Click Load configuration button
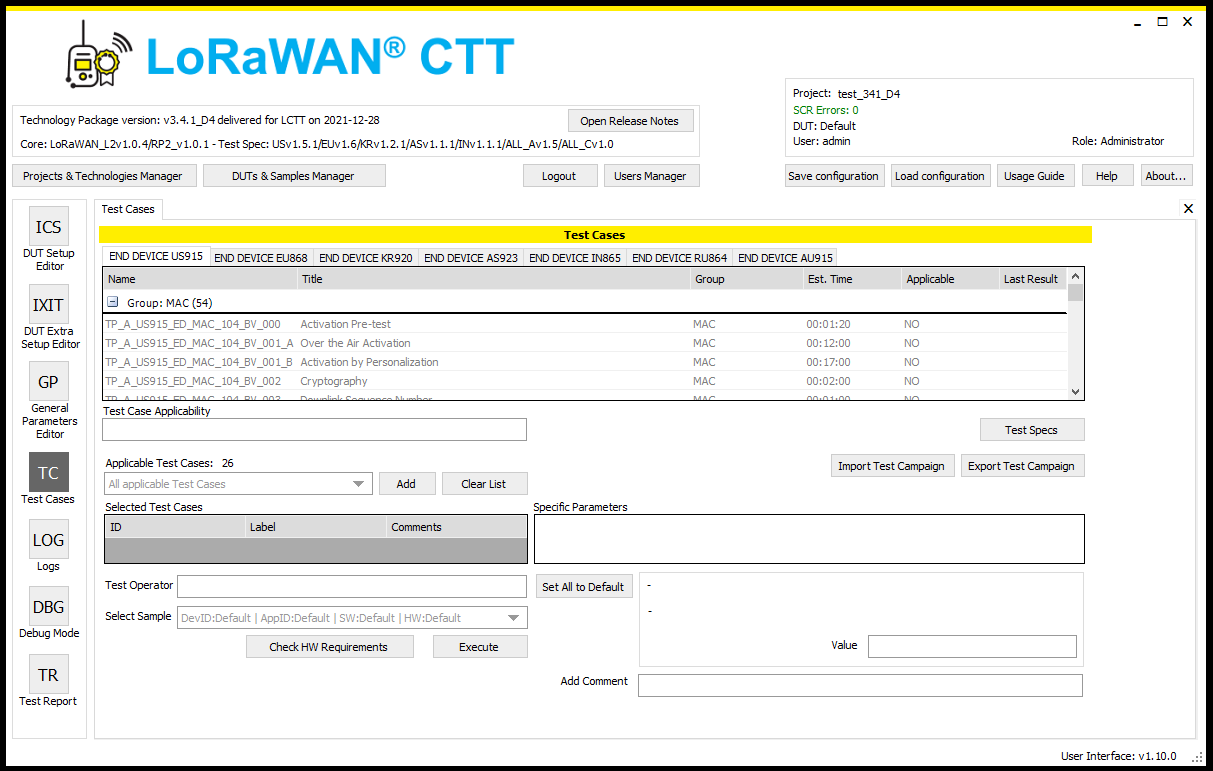The height and width of the screenshot is (771, 1213). (940, 176)
